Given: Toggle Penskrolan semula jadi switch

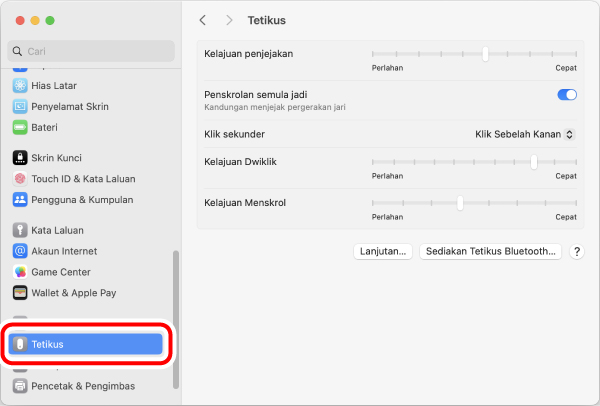Looking at the screenshot, I should [x=567, y=95].
